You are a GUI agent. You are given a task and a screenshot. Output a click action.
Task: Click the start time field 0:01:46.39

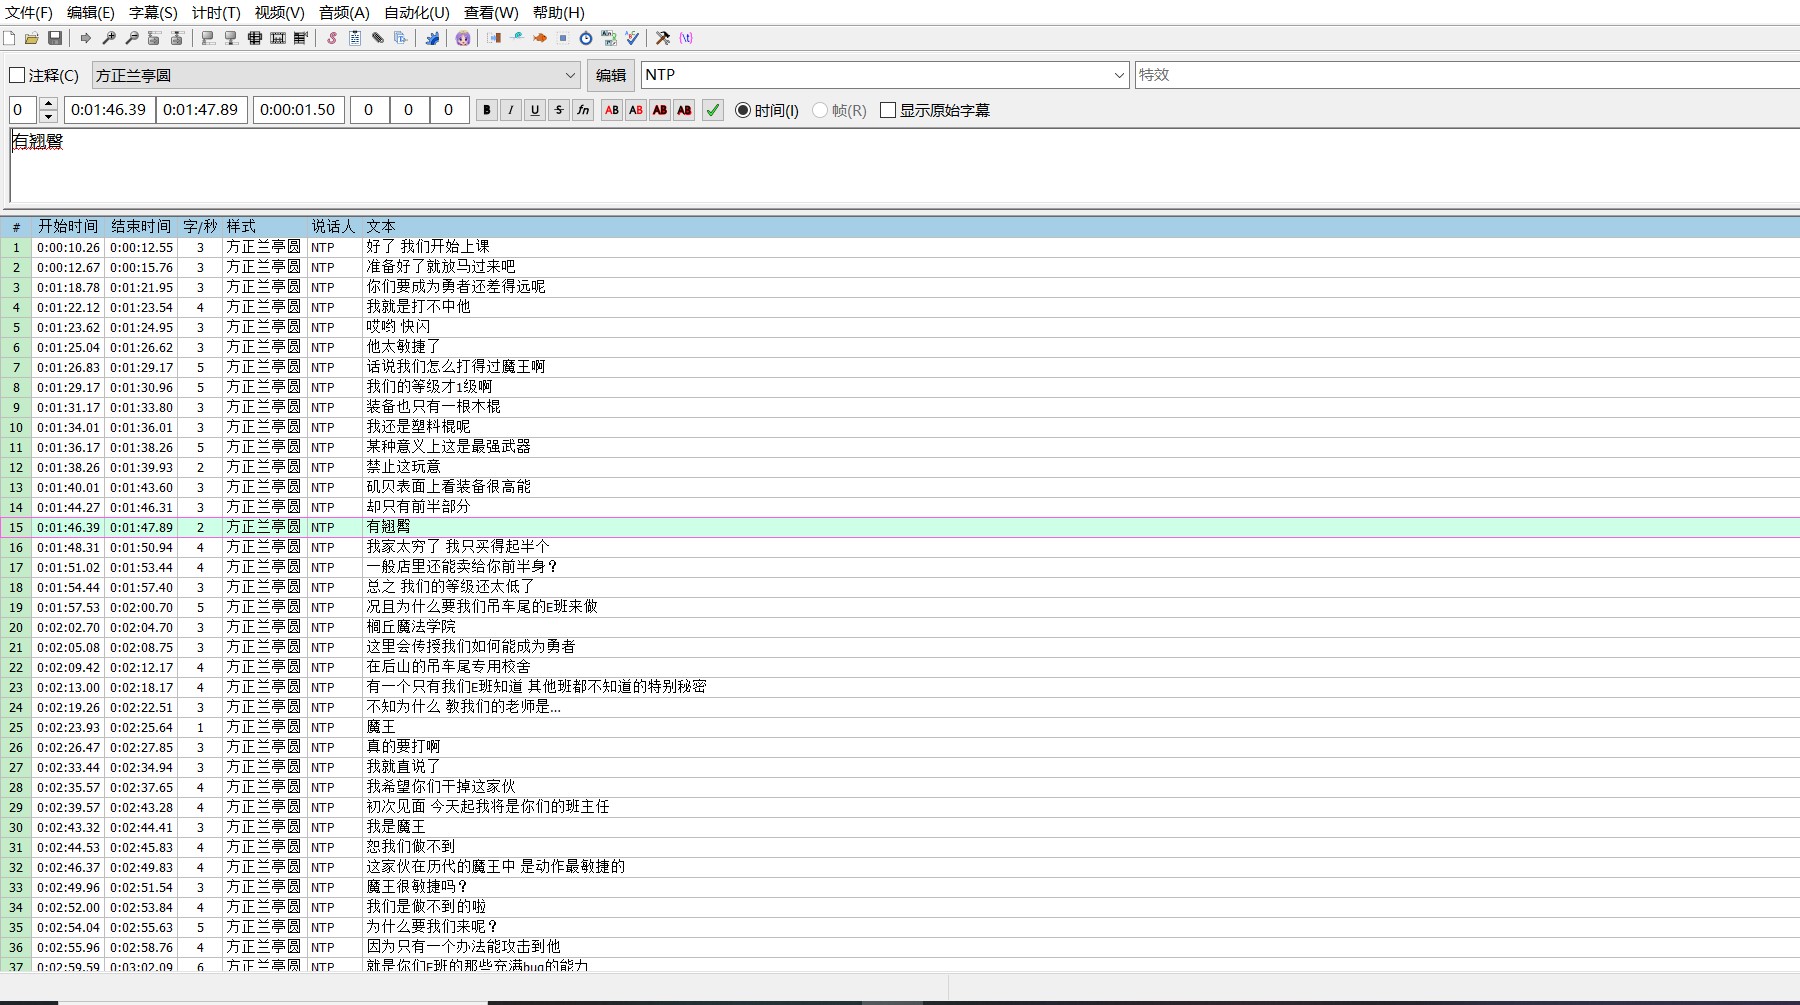click(109, 110)
